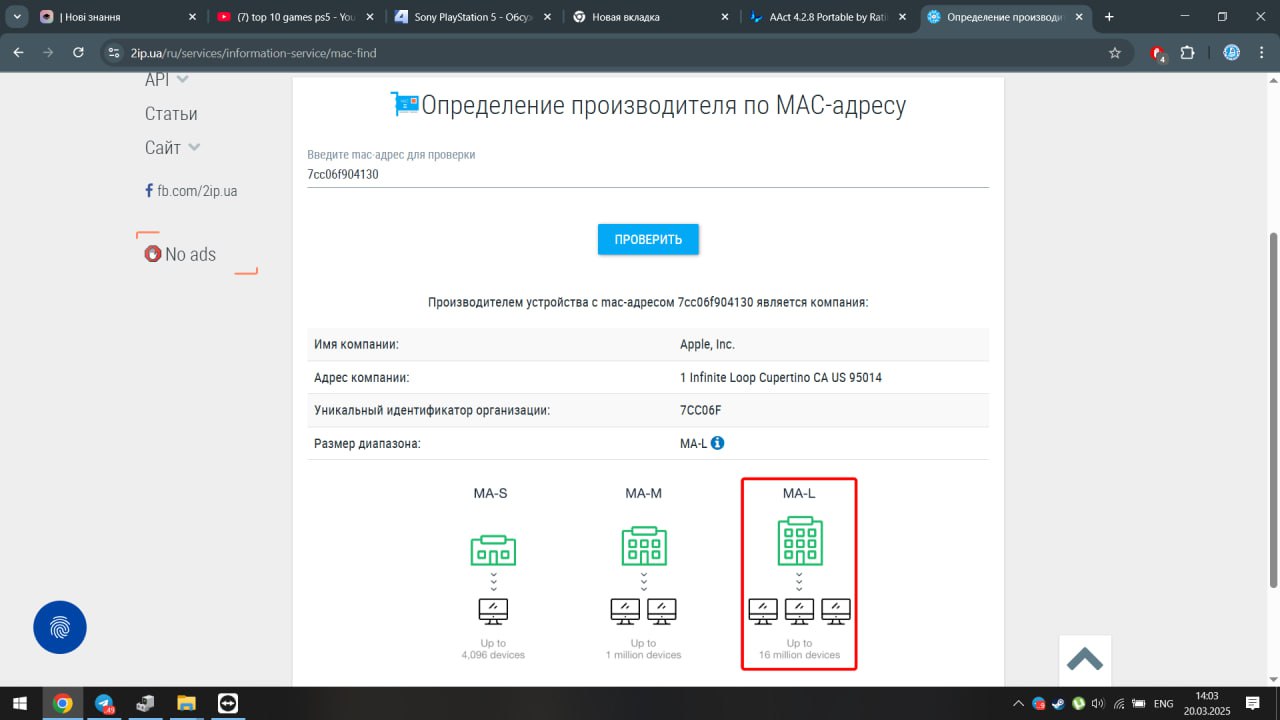This screenshot has height=720, width=1280.
Task: Open a new tab with plus button
Action: point(1108,17)
